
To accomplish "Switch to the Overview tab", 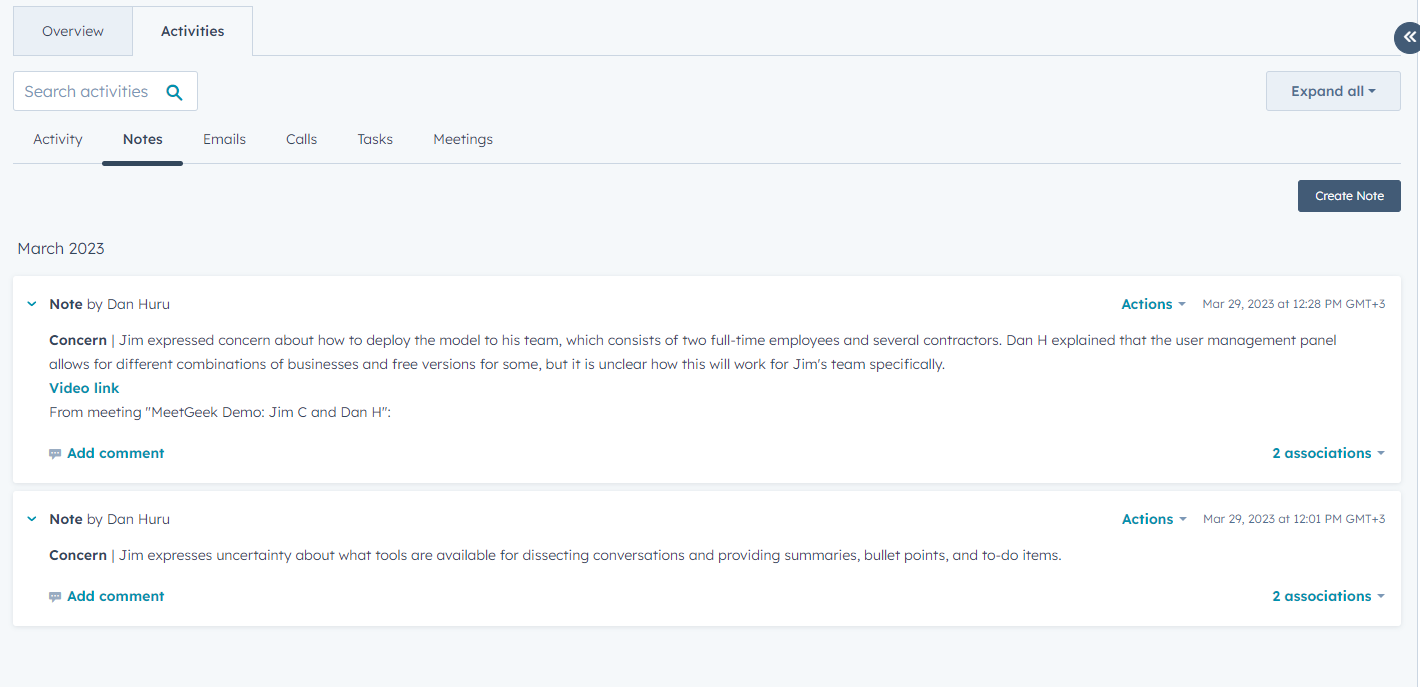I will (72, 31).
